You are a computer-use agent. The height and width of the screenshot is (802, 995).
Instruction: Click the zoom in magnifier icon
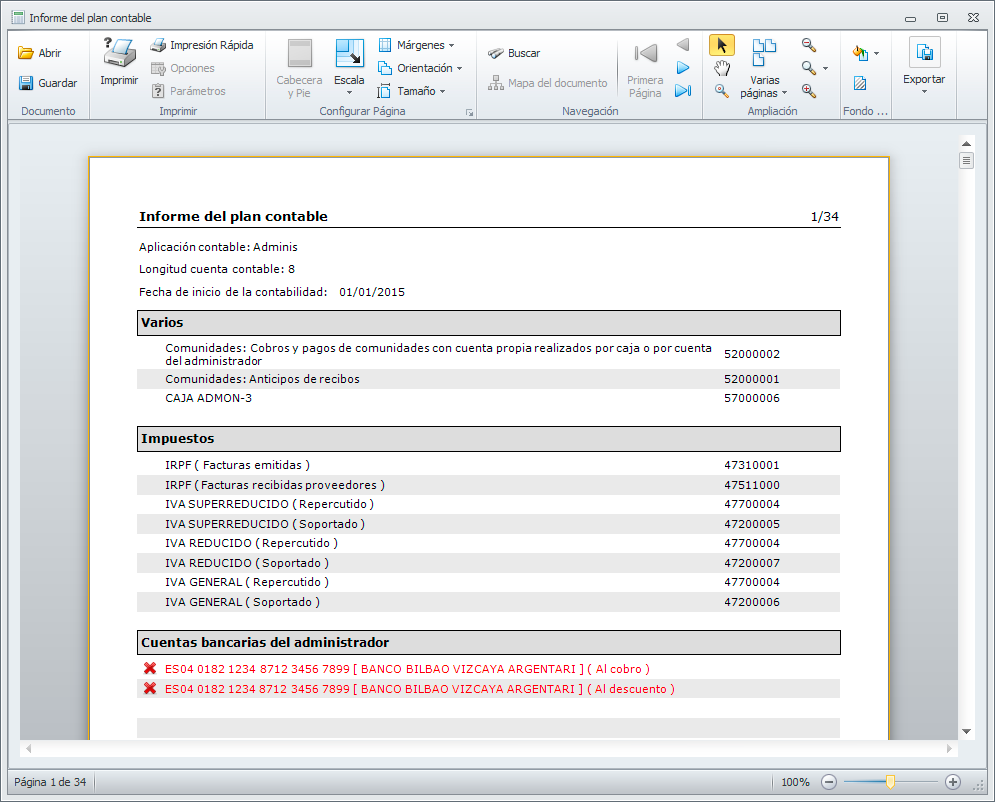coord(809,91)
